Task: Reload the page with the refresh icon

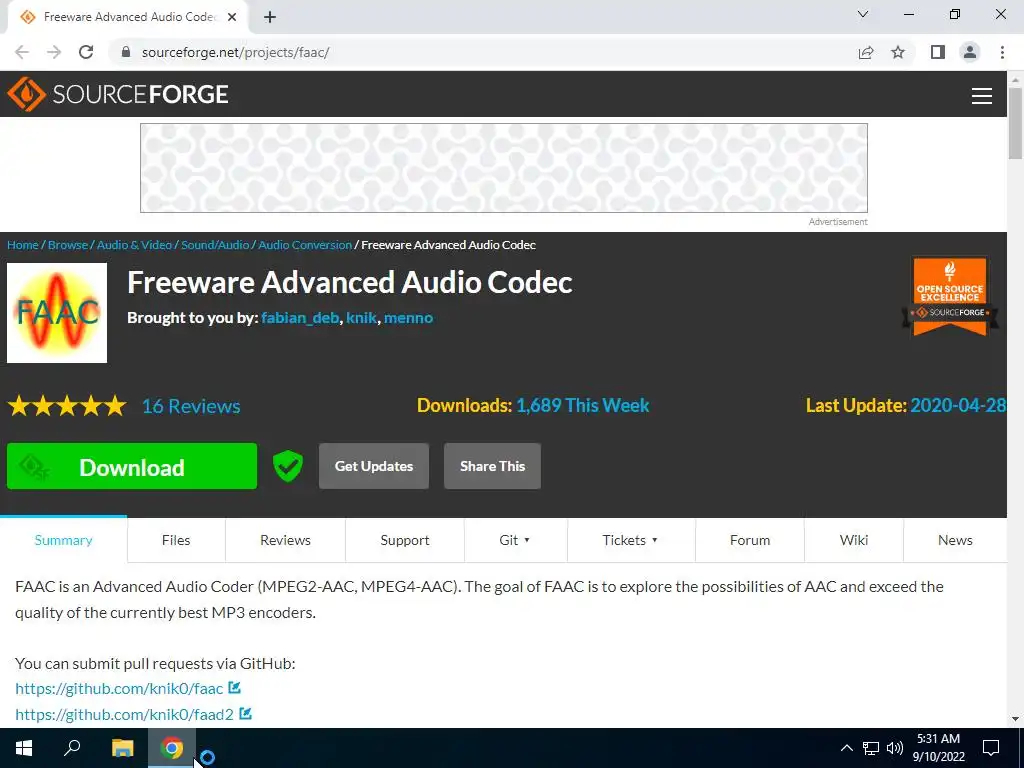Action: (86, 52)
